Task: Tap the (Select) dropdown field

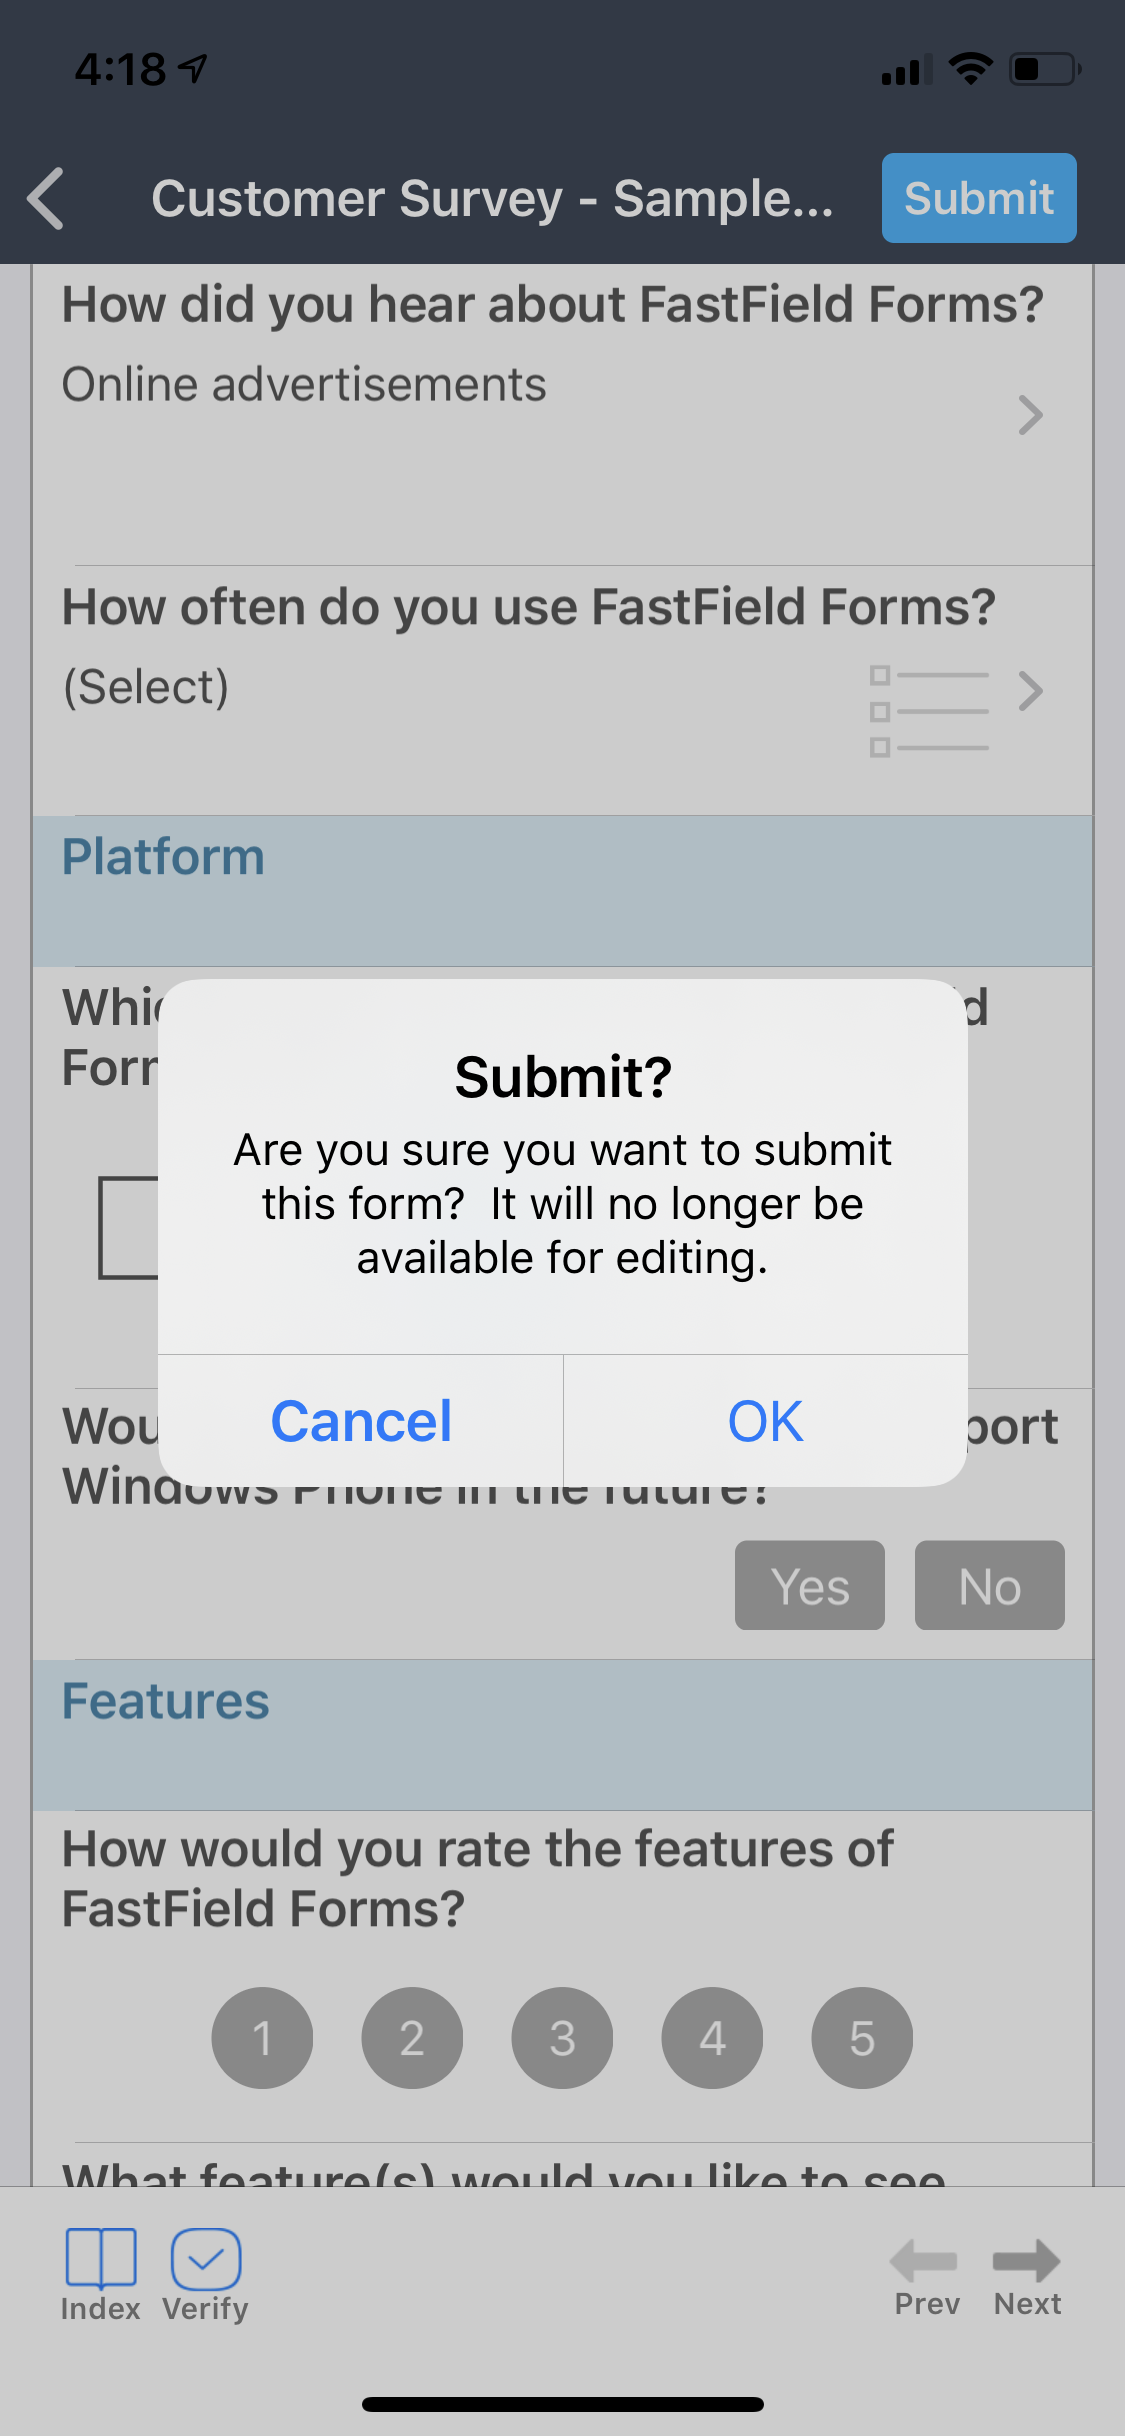Action: [146, 686]
